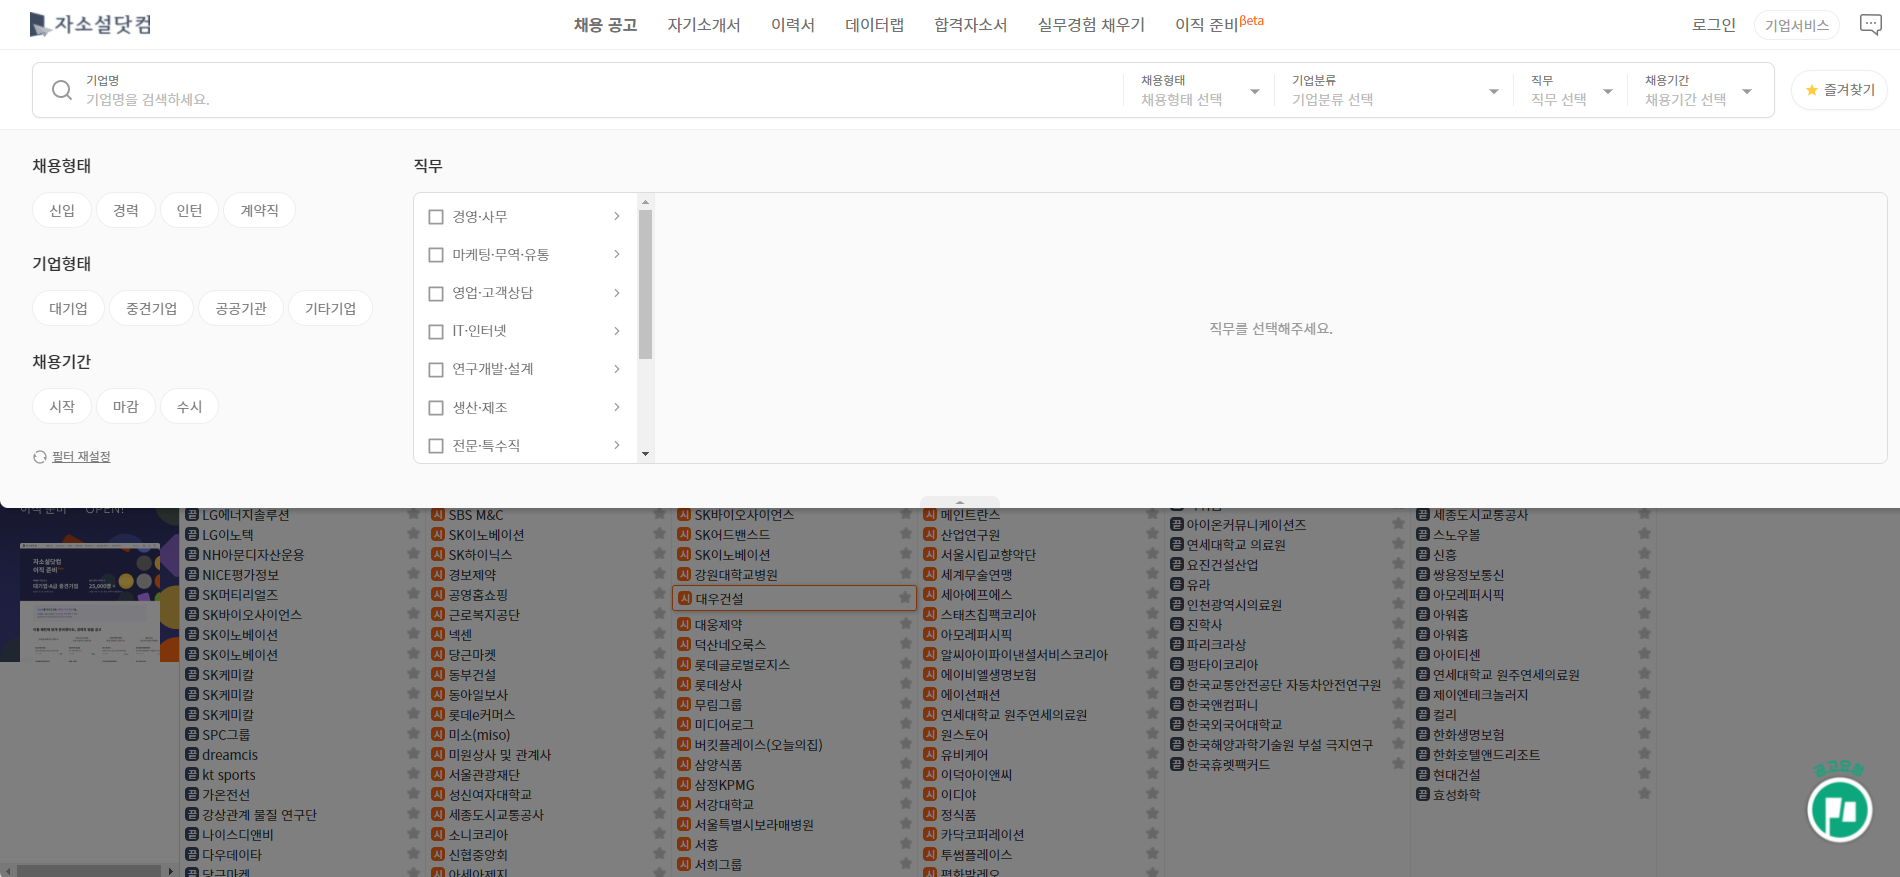Expand 마케팅·무역·유통 subcategories chevron
1900x877 pixels.
(617, 254)
